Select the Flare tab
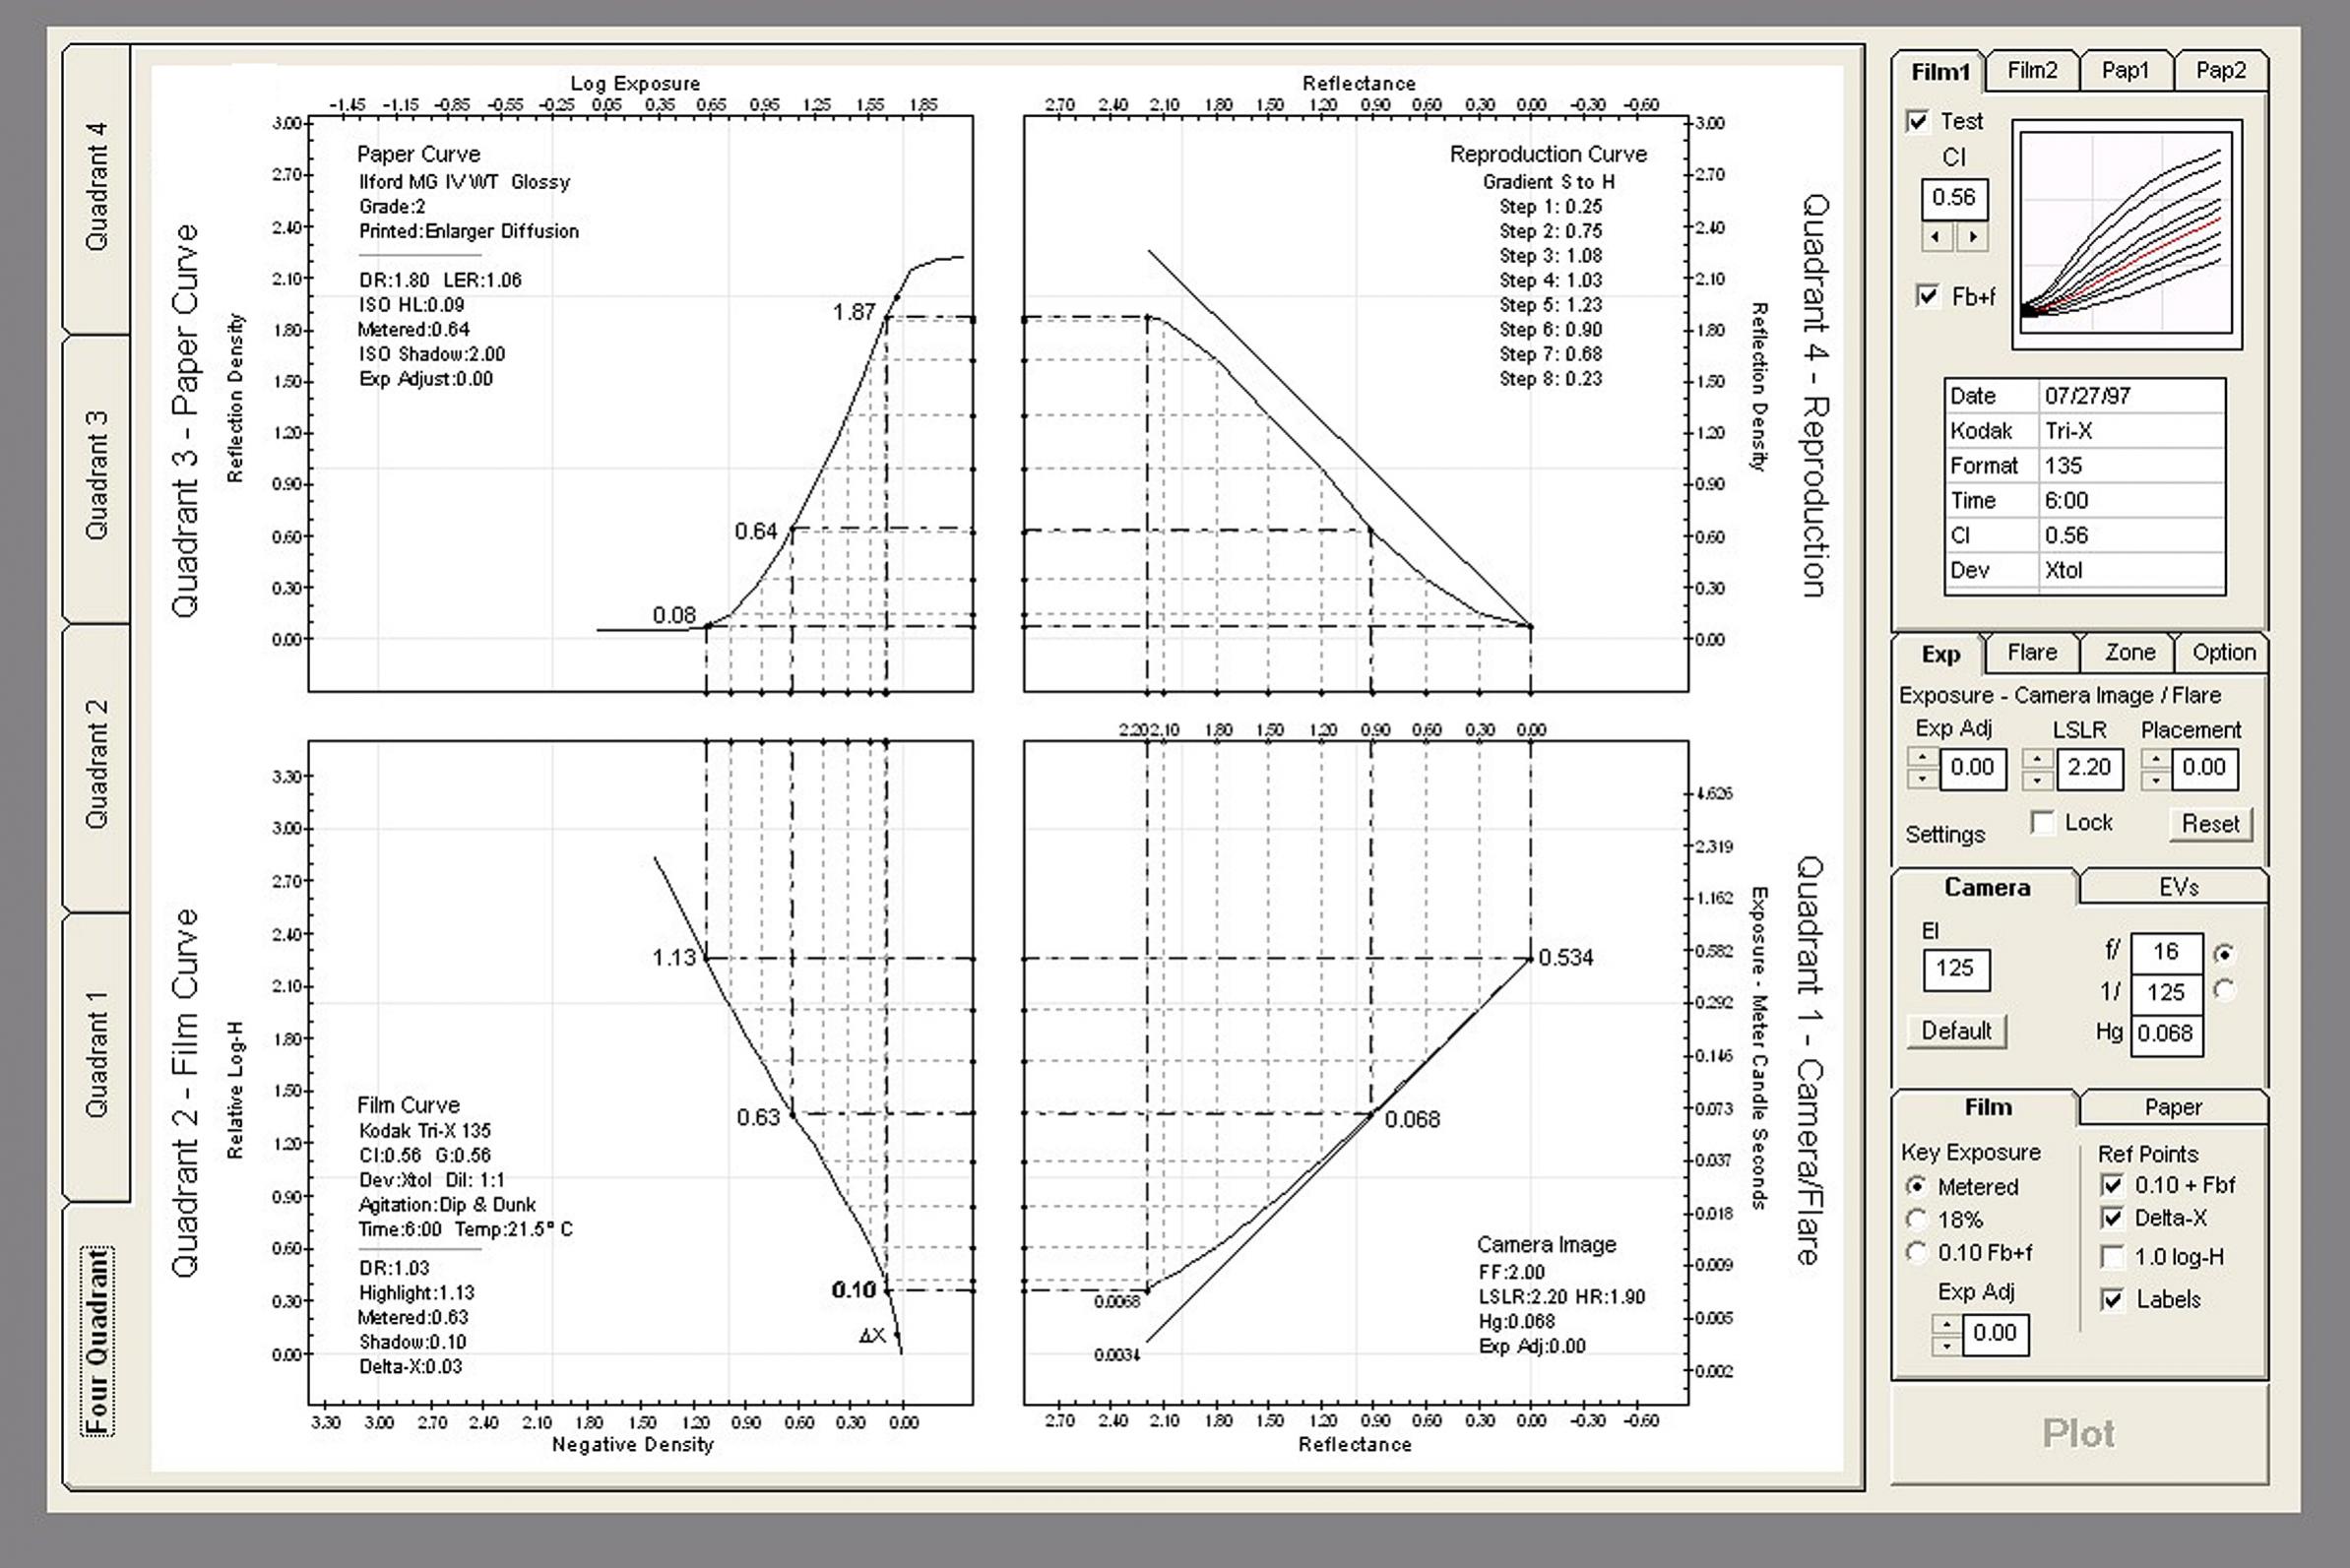 click(x=2032, y=652)
